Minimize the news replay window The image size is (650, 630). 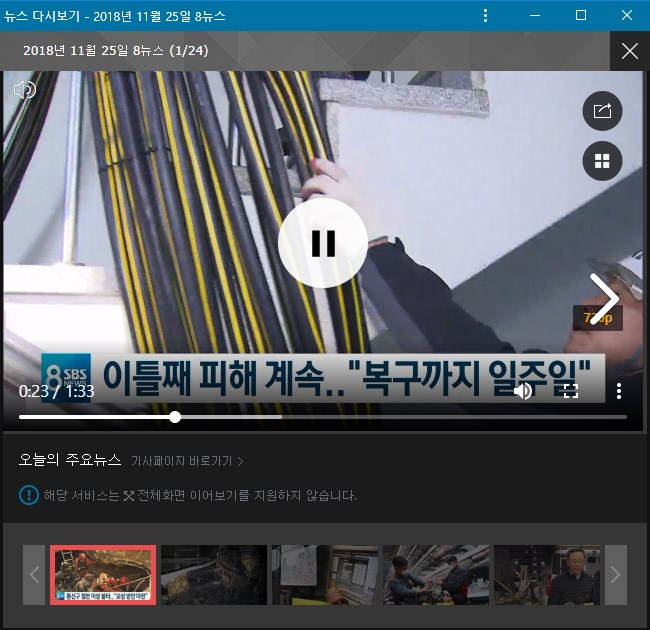pyautogui.click(x=535, y=15)
